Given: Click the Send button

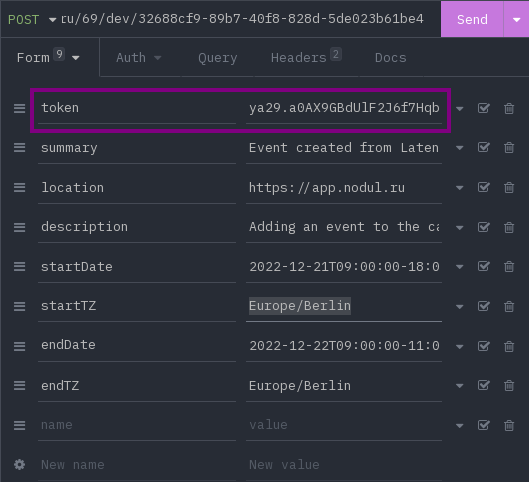Looking at the screenshot, I should click(472, 20).
